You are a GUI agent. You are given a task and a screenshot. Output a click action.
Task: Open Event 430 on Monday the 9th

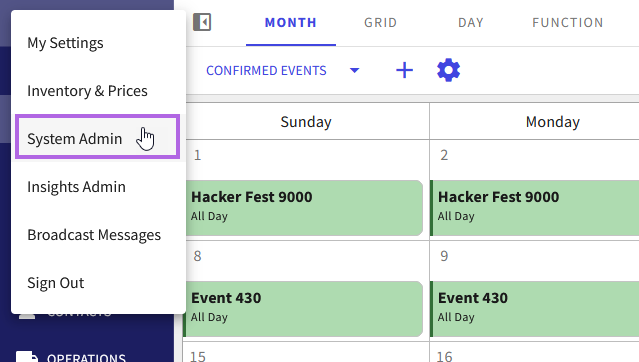pyautogui.click(x=535, y=309)
